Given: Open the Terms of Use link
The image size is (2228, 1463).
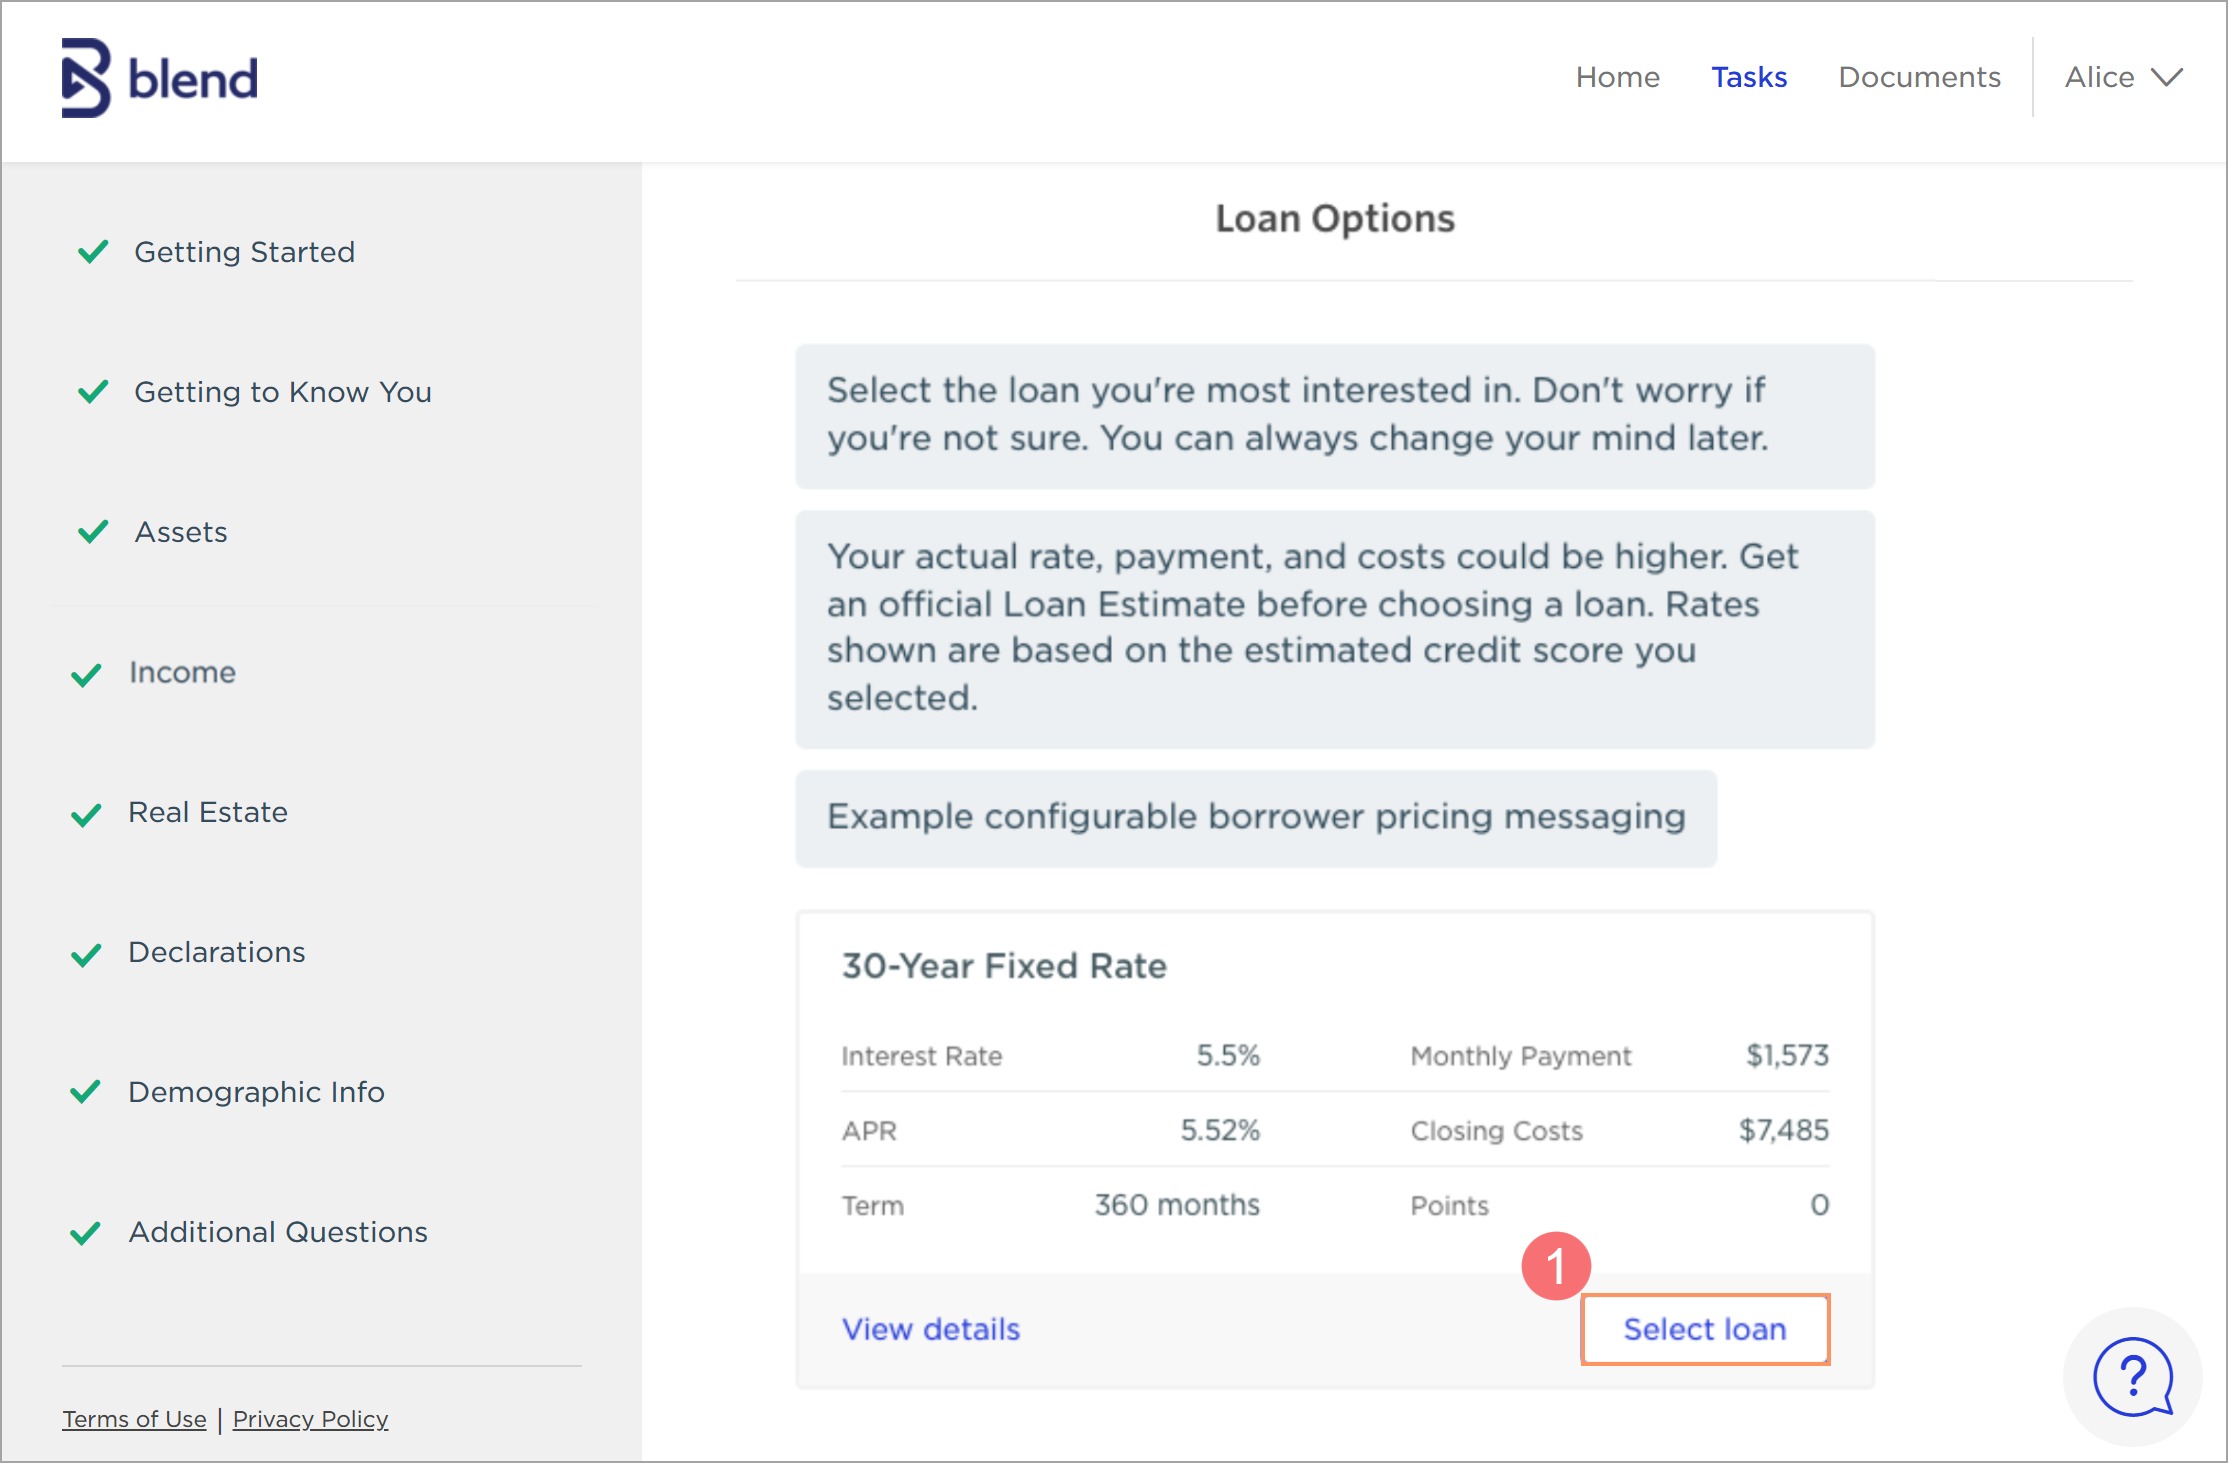Looking at the screenshot, I should 134,1419.
